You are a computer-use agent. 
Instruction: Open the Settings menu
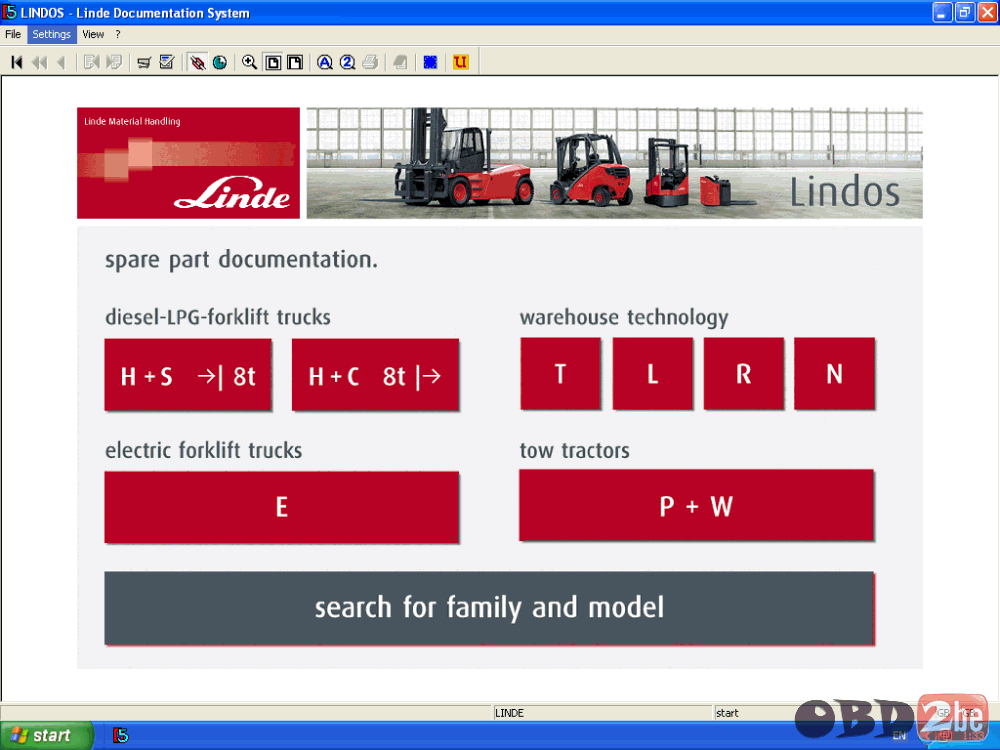tap(52, 34)
